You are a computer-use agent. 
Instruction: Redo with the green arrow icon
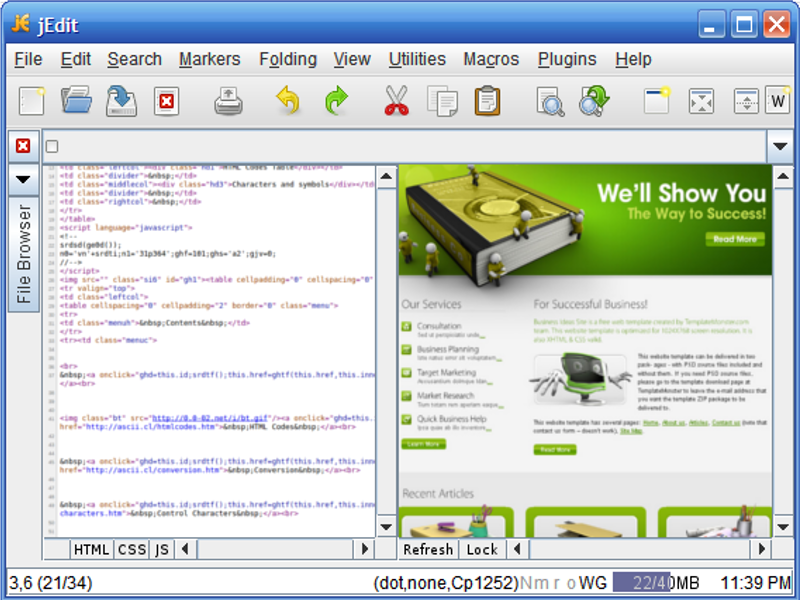point(336,100)
